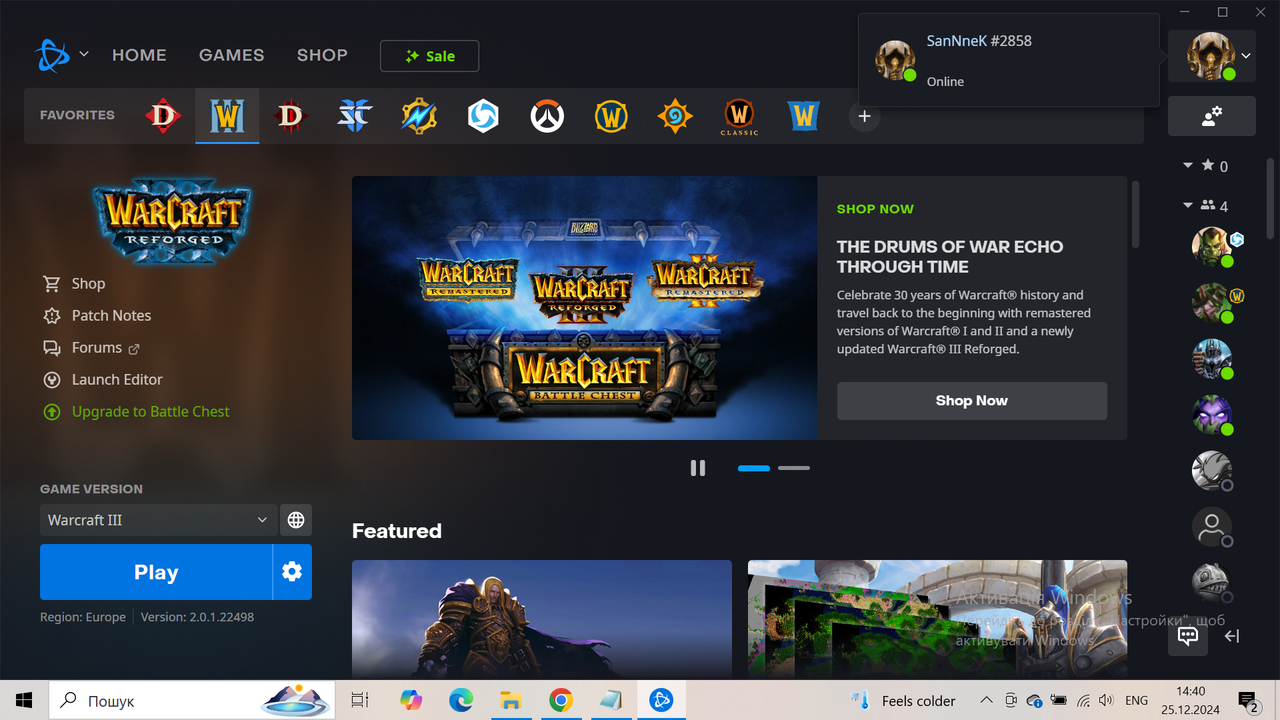Click Upgrade to Battle Chest
The height and width of the screenshot is (720, 1280).
(136, 412)
